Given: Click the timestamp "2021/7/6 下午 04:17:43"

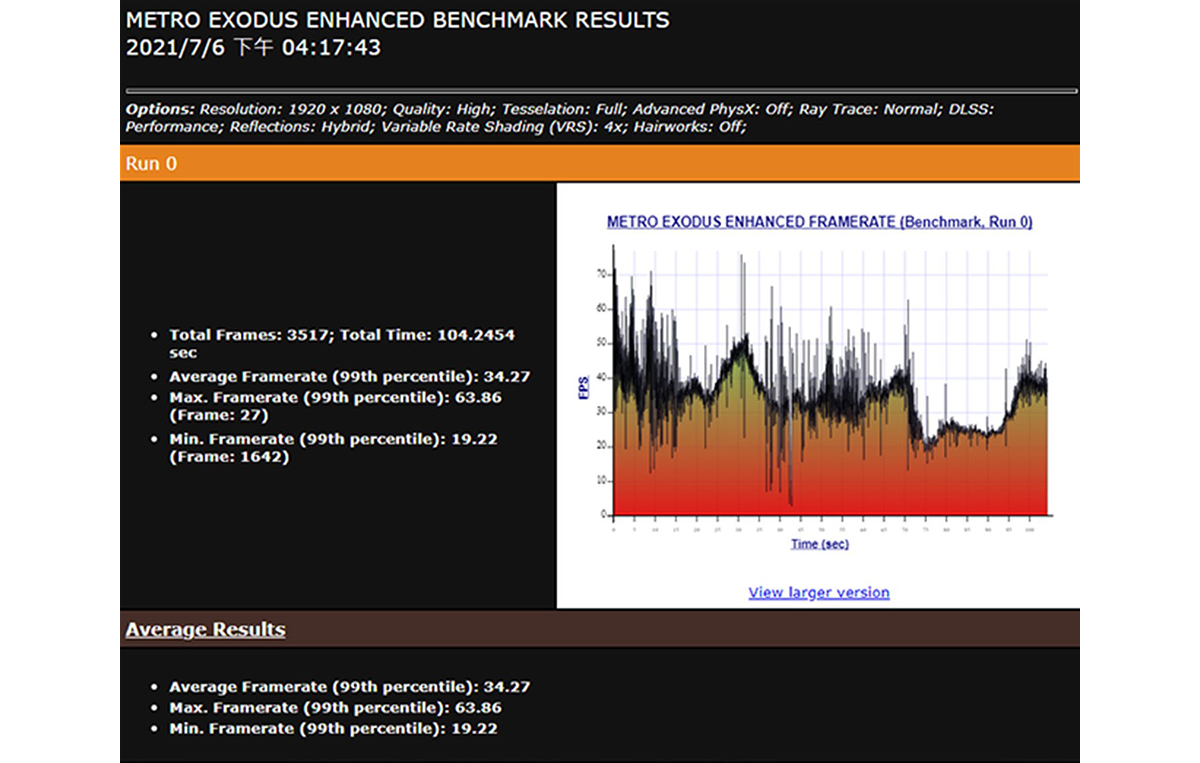Looking at the screenshot, I should pos(253,47).
